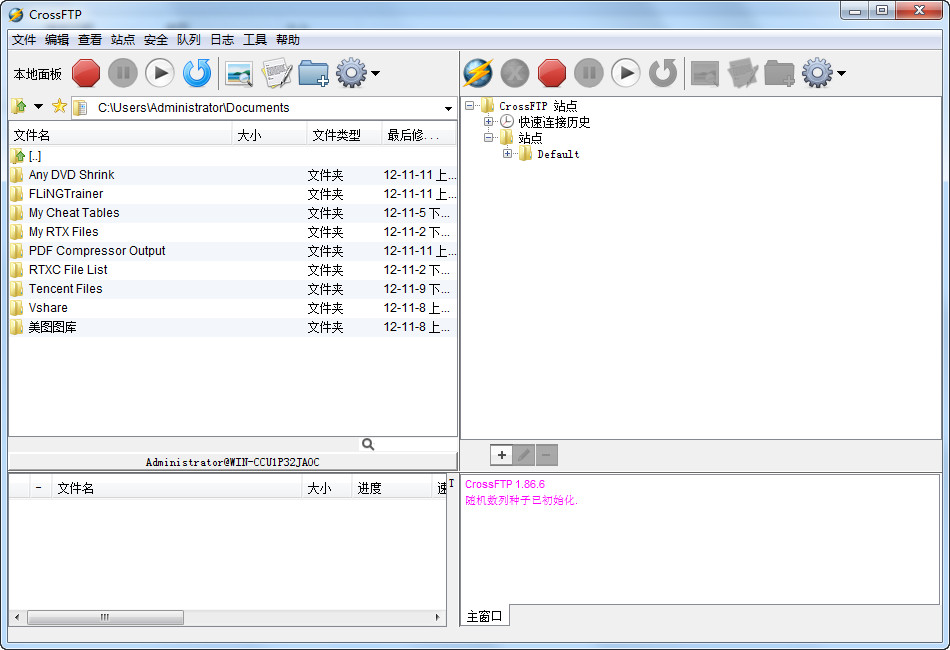The height and width of the screenshot is (650, 950).
Task: Go up one directory with the folder-arrow icon
Action: [19, 107]
